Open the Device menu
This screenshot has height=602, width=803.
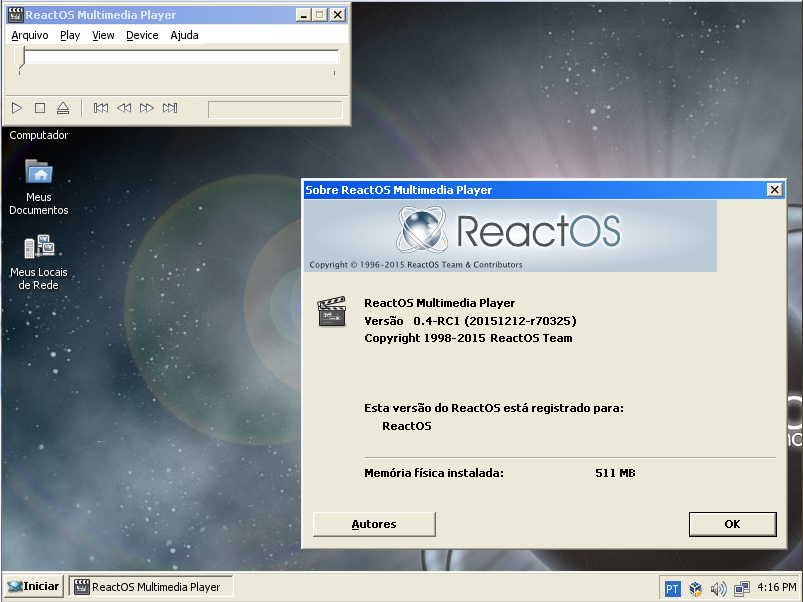click(x=142, y=35)
